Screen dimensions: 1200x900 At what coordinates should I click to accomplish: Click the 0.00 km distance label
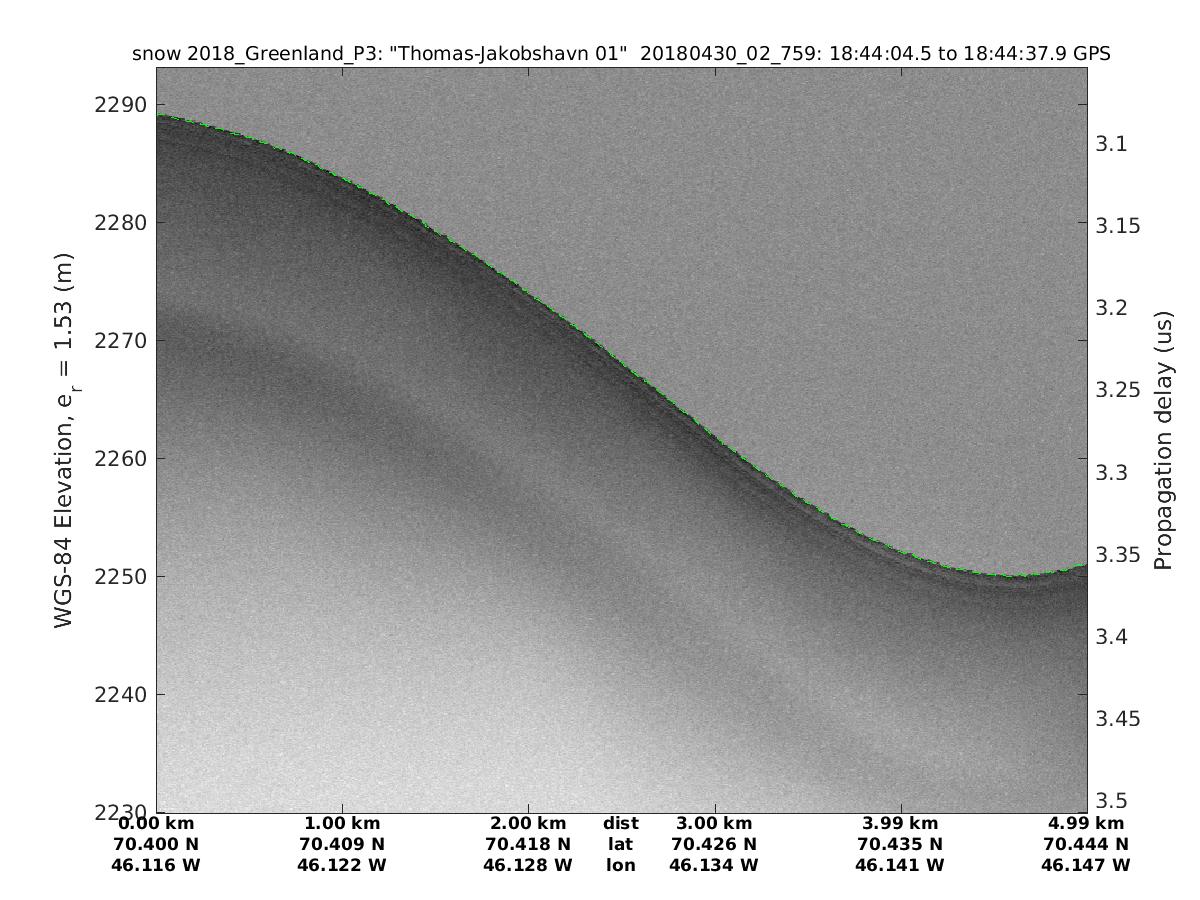click(157, 823)
